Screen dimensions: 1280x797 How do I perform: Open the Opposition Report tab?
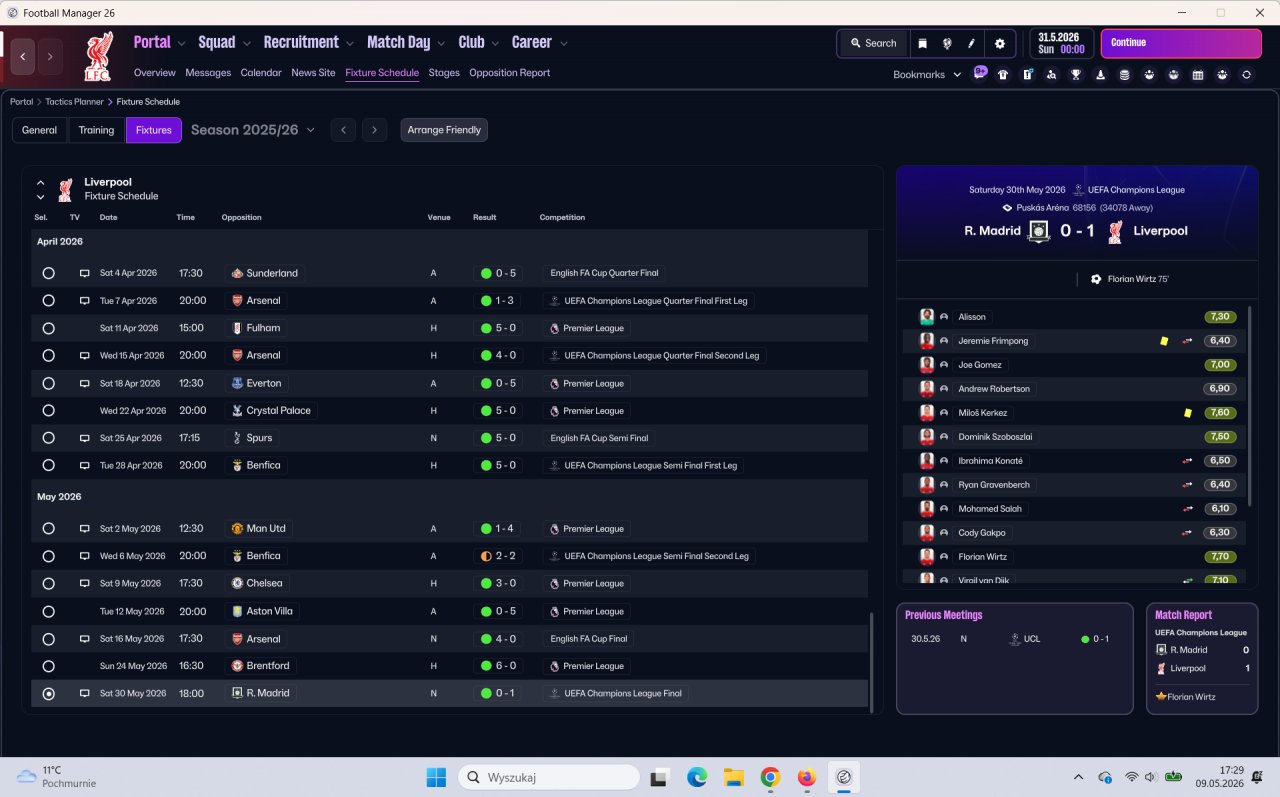pos(510,73)
